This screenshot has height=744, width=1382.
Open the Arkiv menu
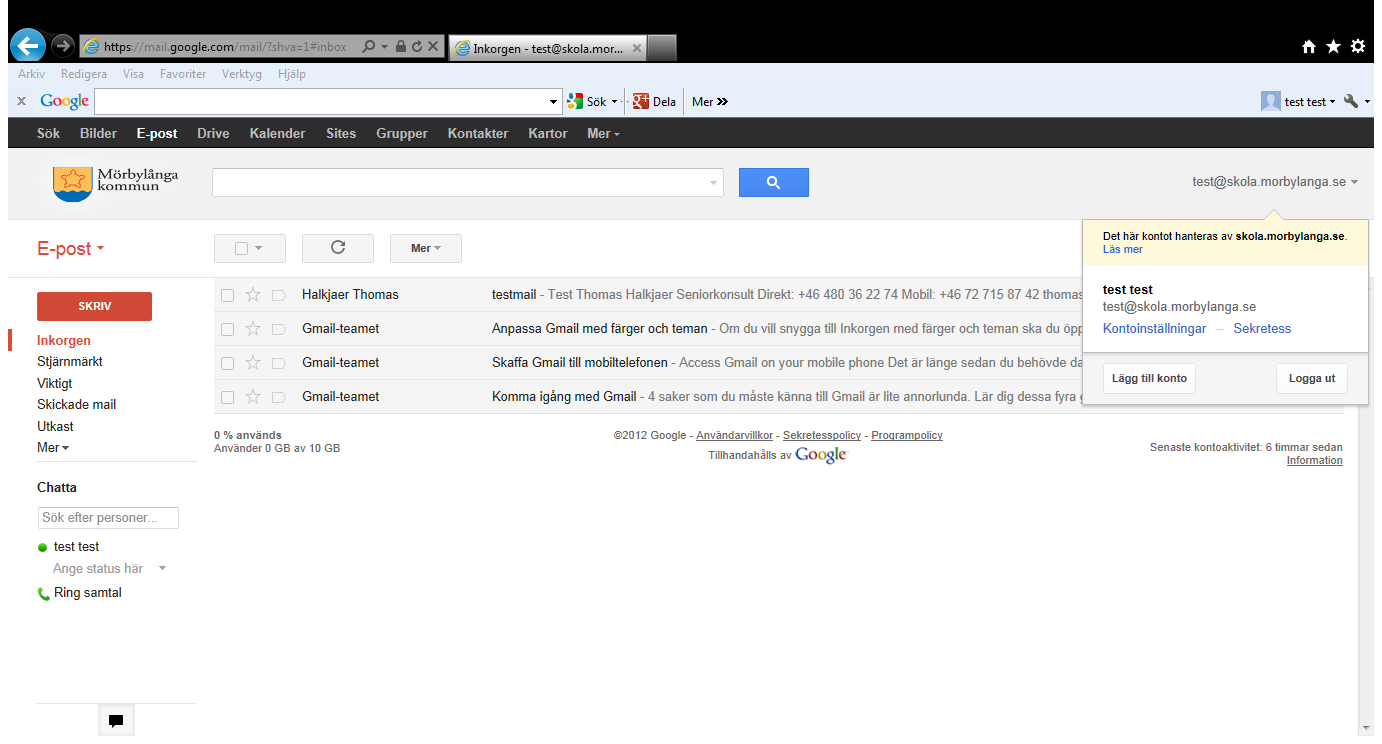click(x=31, y=74)
